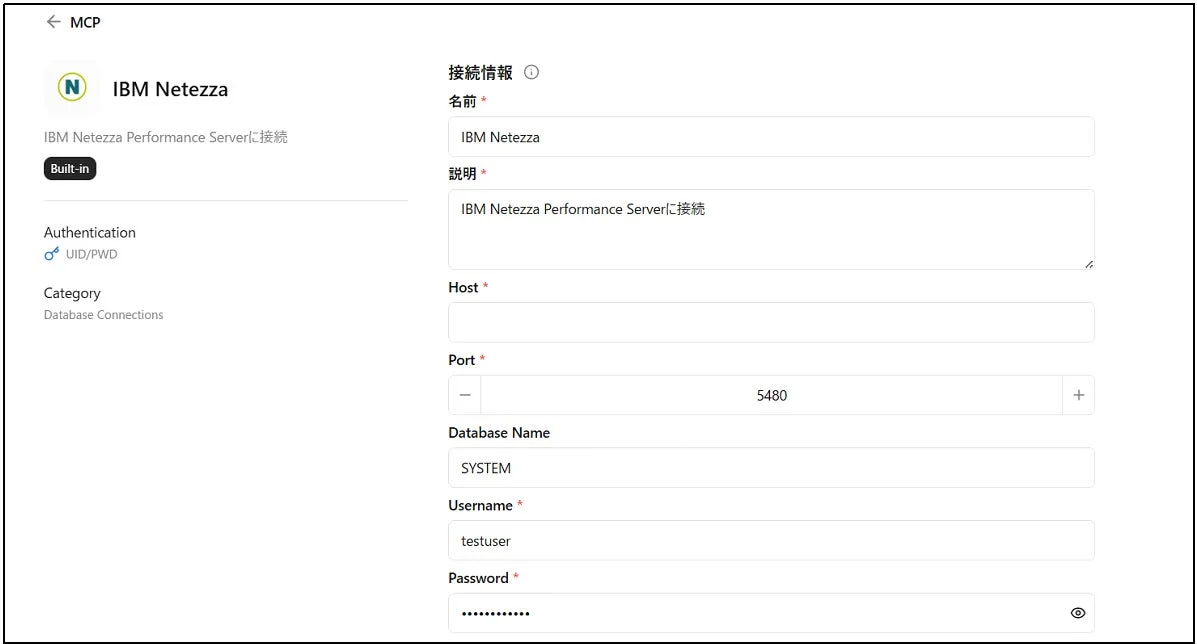Viewport: 1197px width, 644px height.
Task: Increase the port with the plus button
Action: 1078,395
